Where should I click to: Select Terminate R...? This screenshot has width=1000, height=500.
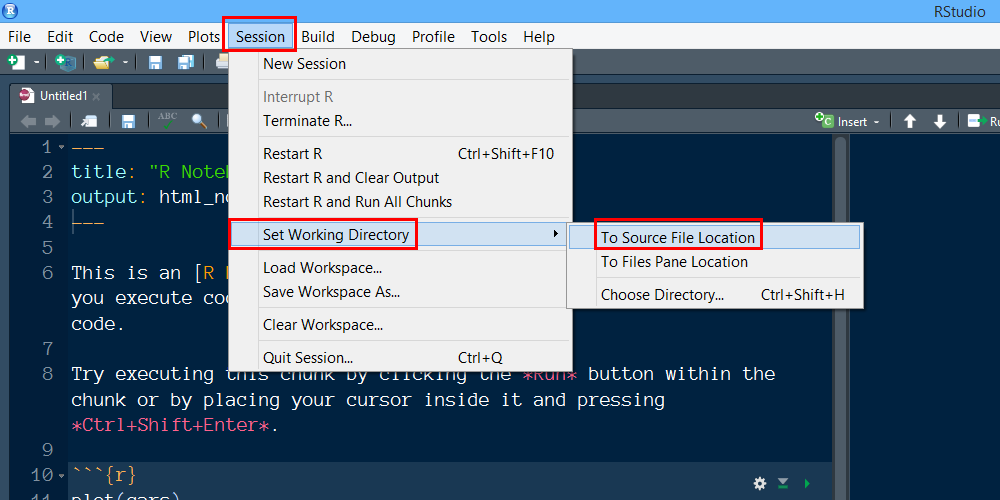pos(400,121)
